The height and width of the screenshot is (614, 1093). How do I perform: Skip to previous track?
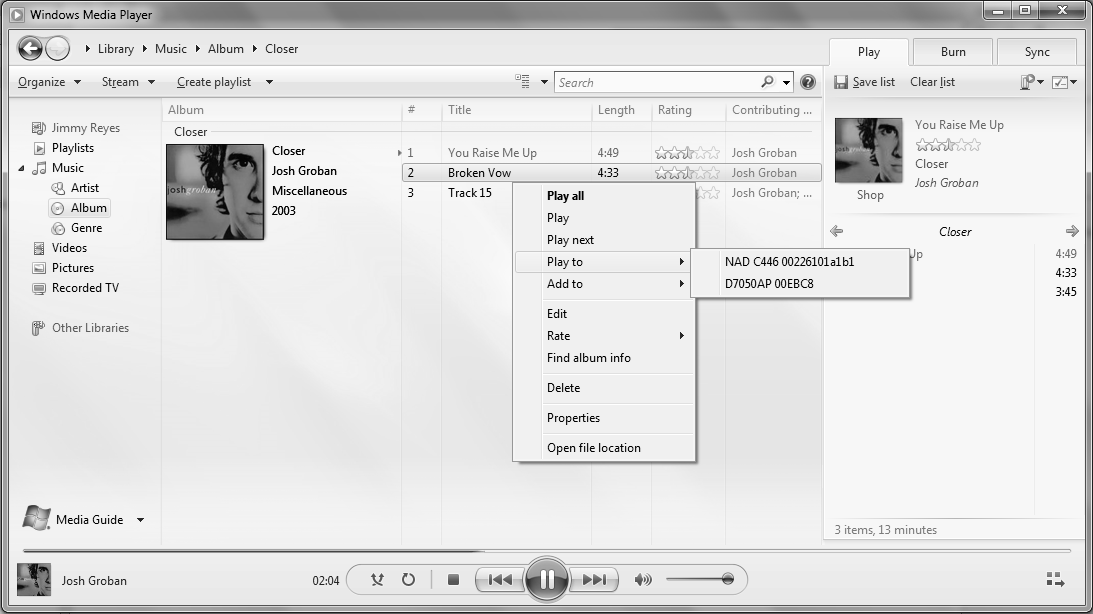point(500,580)
